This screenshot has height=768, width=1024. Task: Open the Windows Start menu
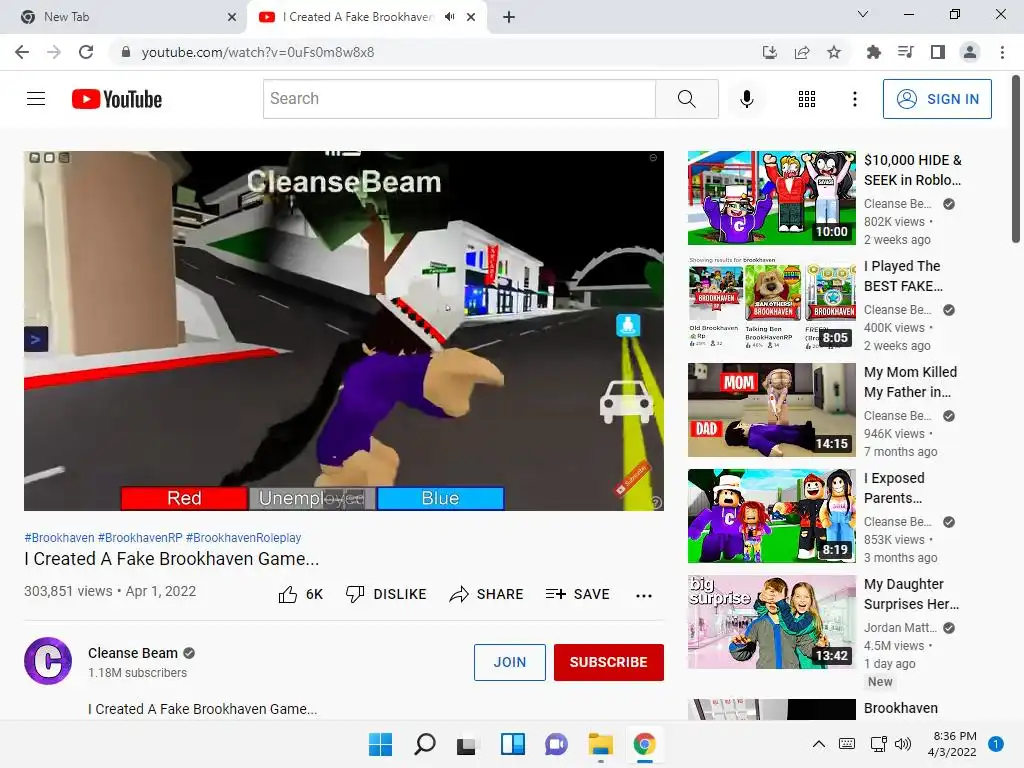coord(380,744)
